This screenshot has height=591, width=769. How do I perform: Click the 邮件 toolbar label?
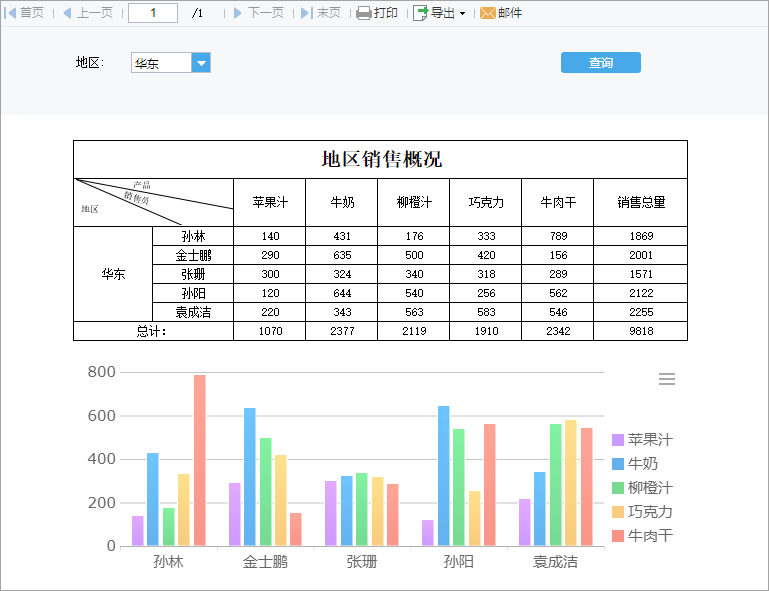[x=510, y=13]
